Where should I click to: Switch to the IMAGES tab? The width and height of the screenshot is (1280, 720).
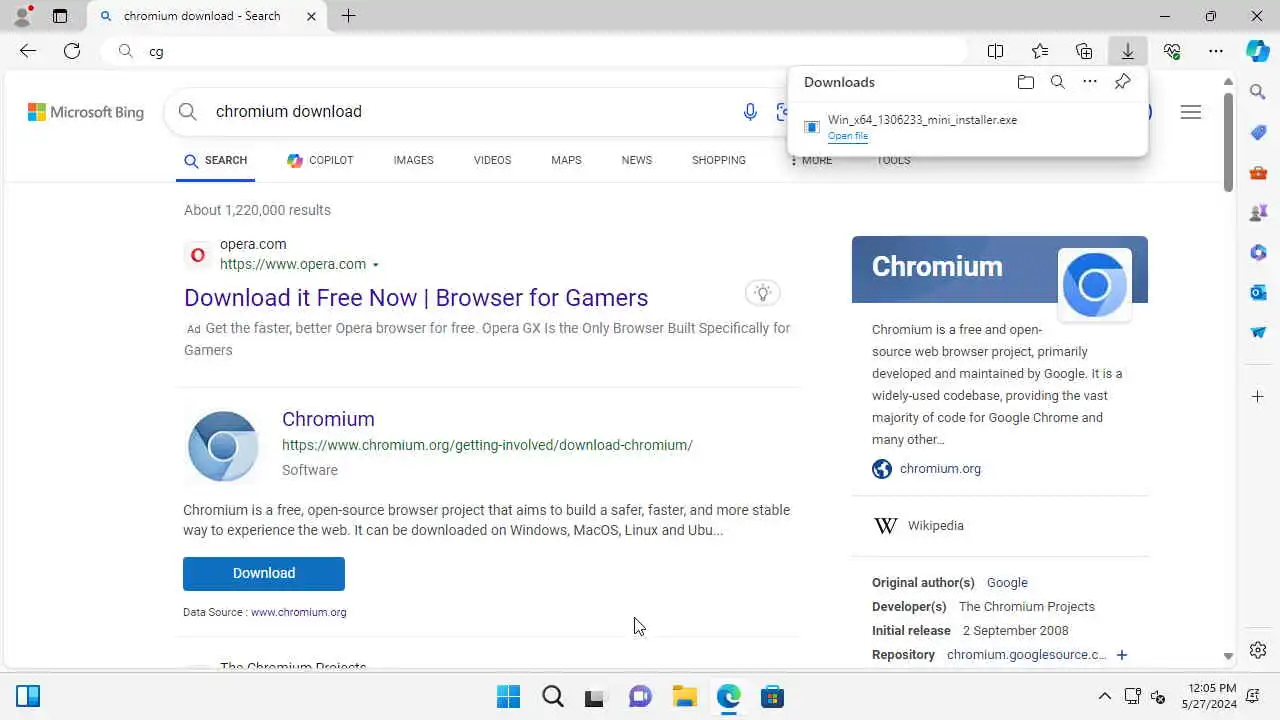(x=413, y=160)
